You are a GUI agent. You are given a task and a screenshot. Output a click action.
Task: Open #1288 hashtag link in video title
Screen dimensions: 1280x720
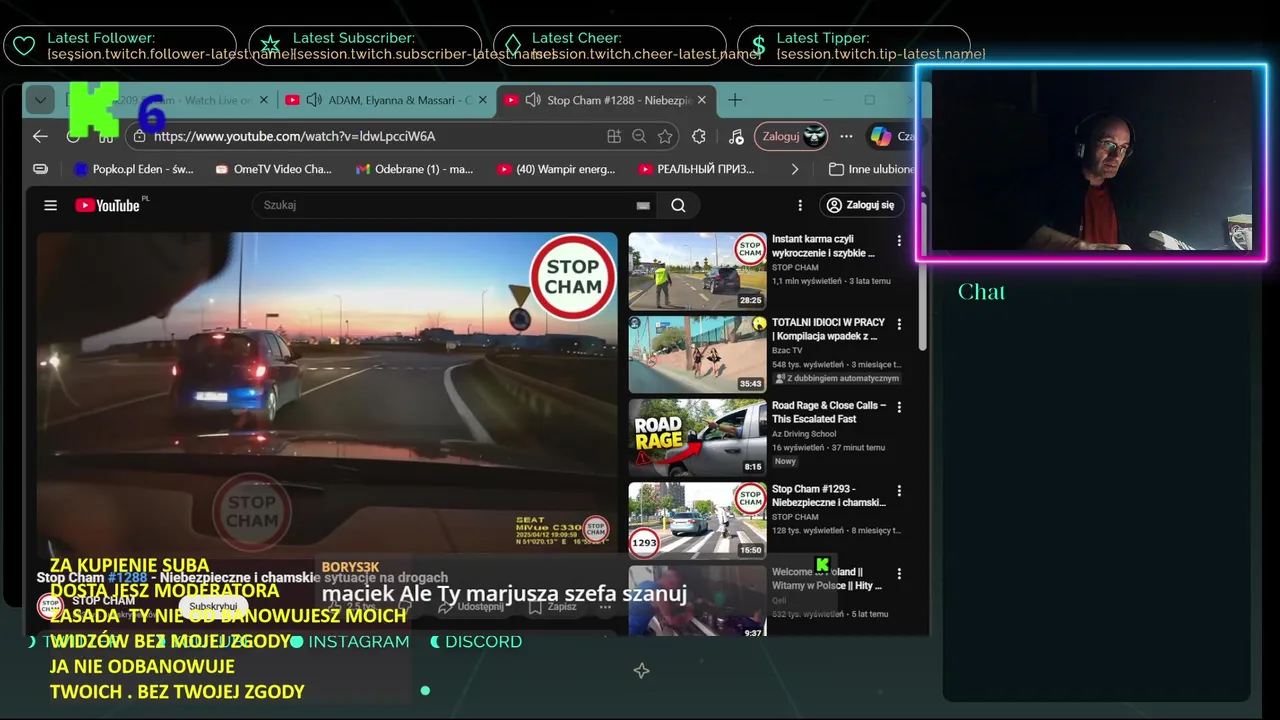(x=127, y=578)
